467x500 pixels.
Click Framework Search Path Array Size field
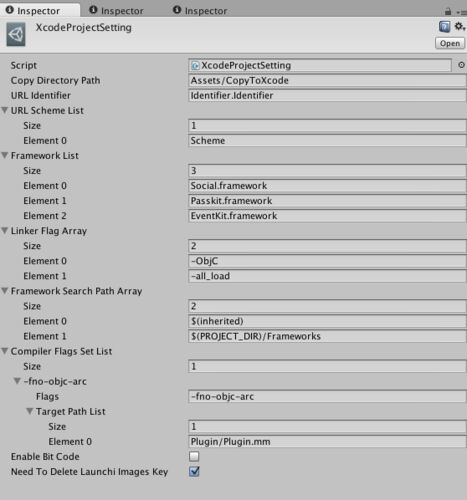click(327, 306)
